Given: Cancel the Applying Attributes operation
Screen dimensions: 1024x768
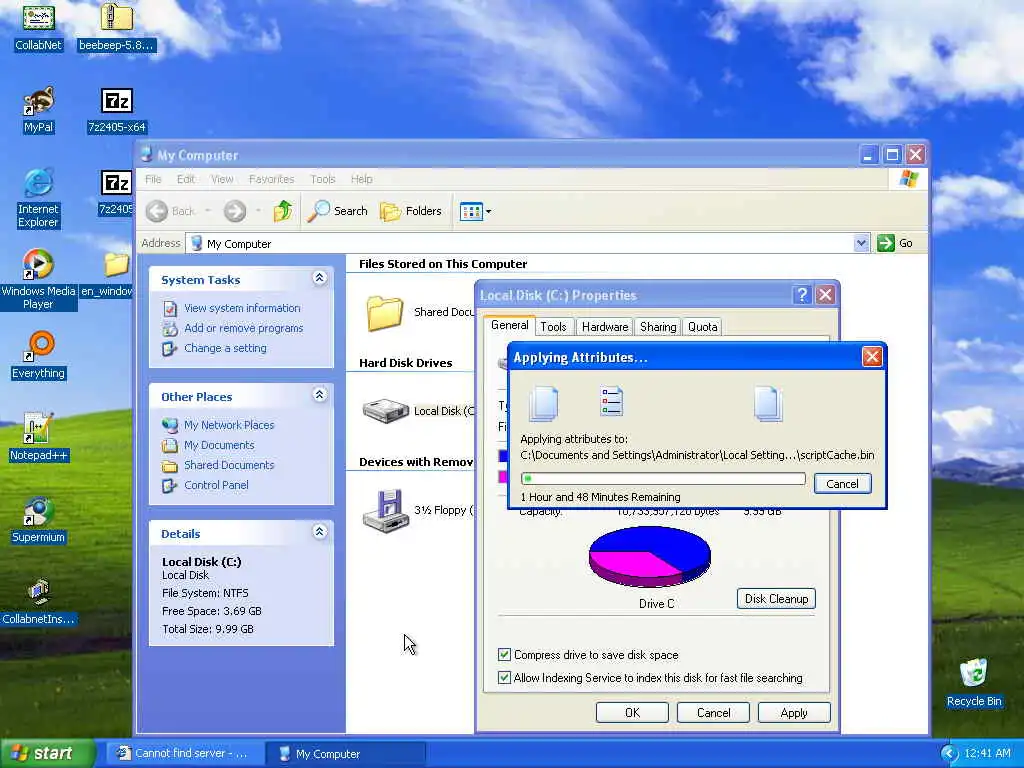Looking at the screenshot, I should click(842, 484).
